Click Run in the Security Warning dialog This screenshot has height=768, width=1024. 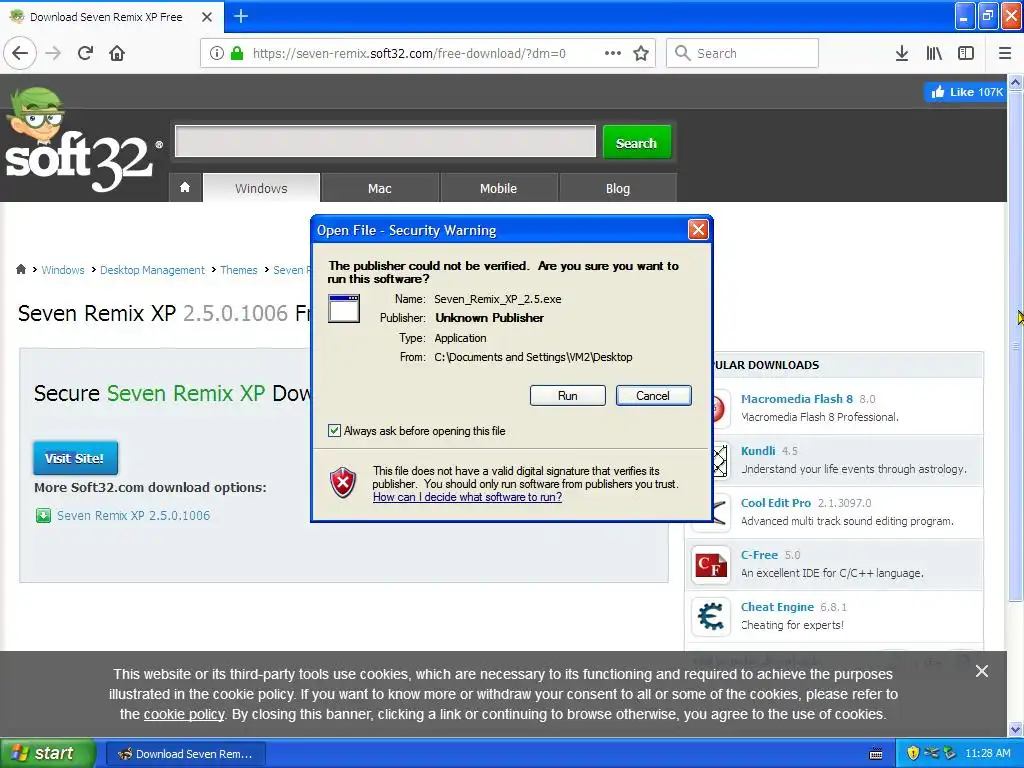click(568, 396)
